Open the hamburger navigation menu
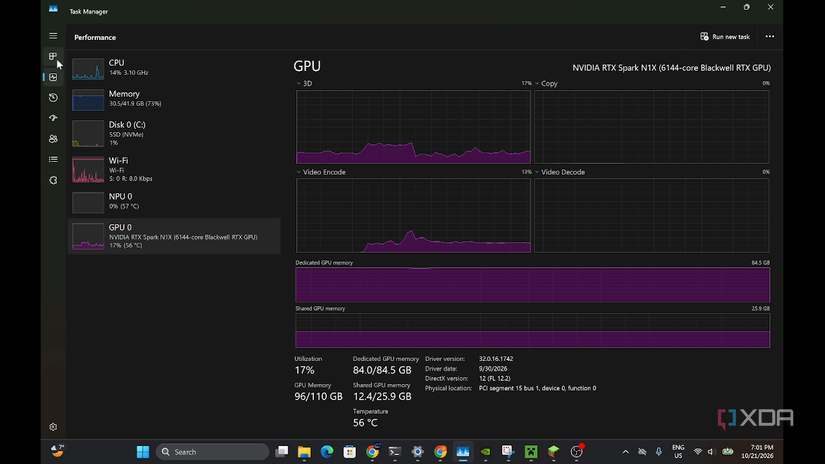The width and height of the screenshot is (825, 464). [x=53, y=36]
